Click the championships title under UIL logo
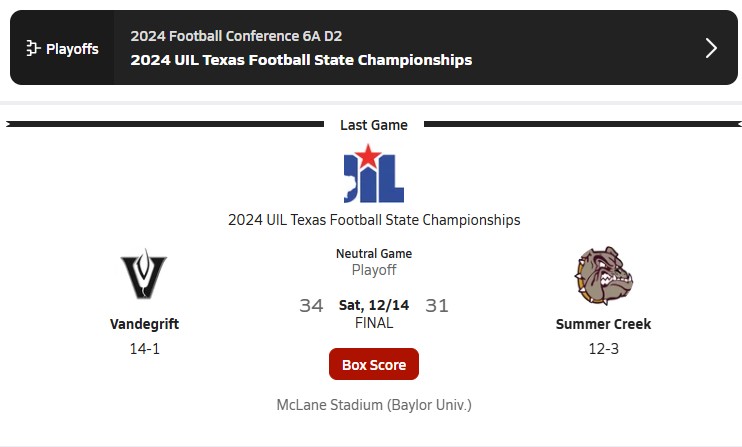 (x=374, y=220)
